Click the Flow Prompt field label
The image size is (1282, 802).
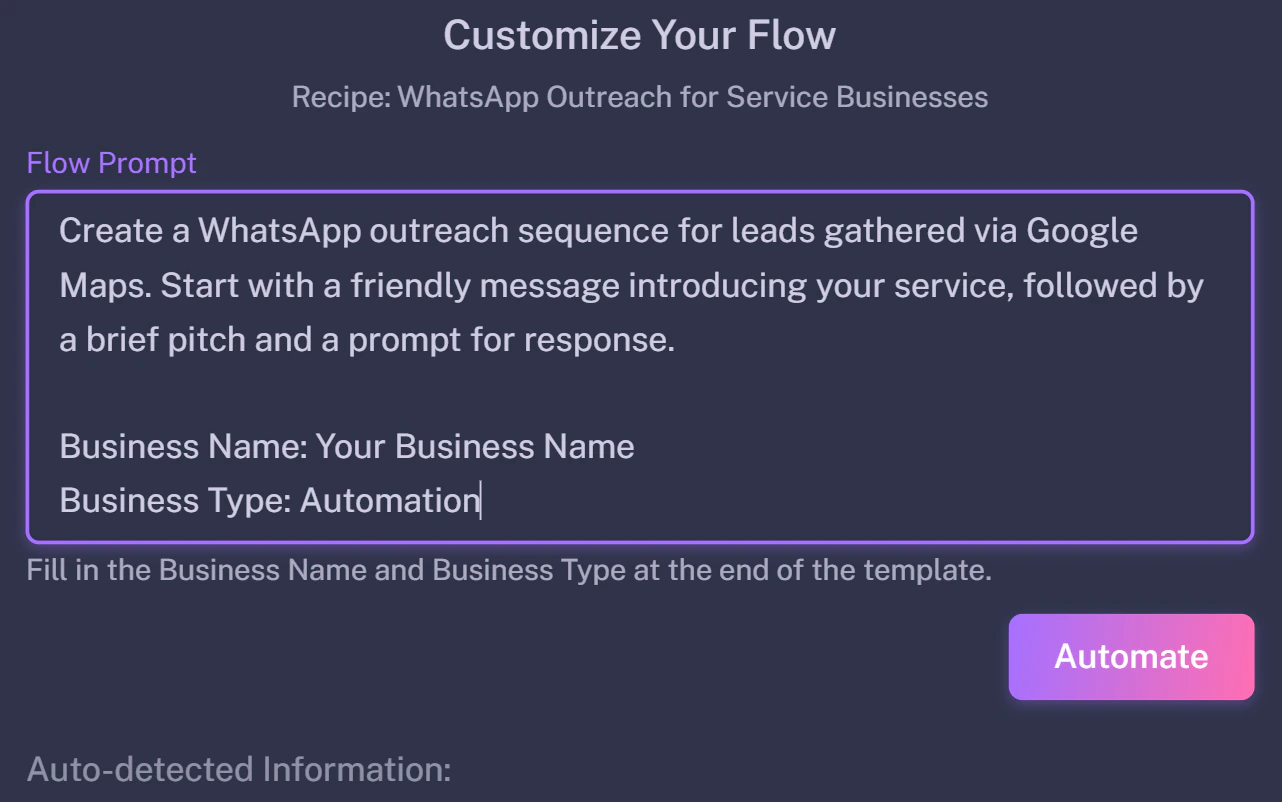click(112, 163)
